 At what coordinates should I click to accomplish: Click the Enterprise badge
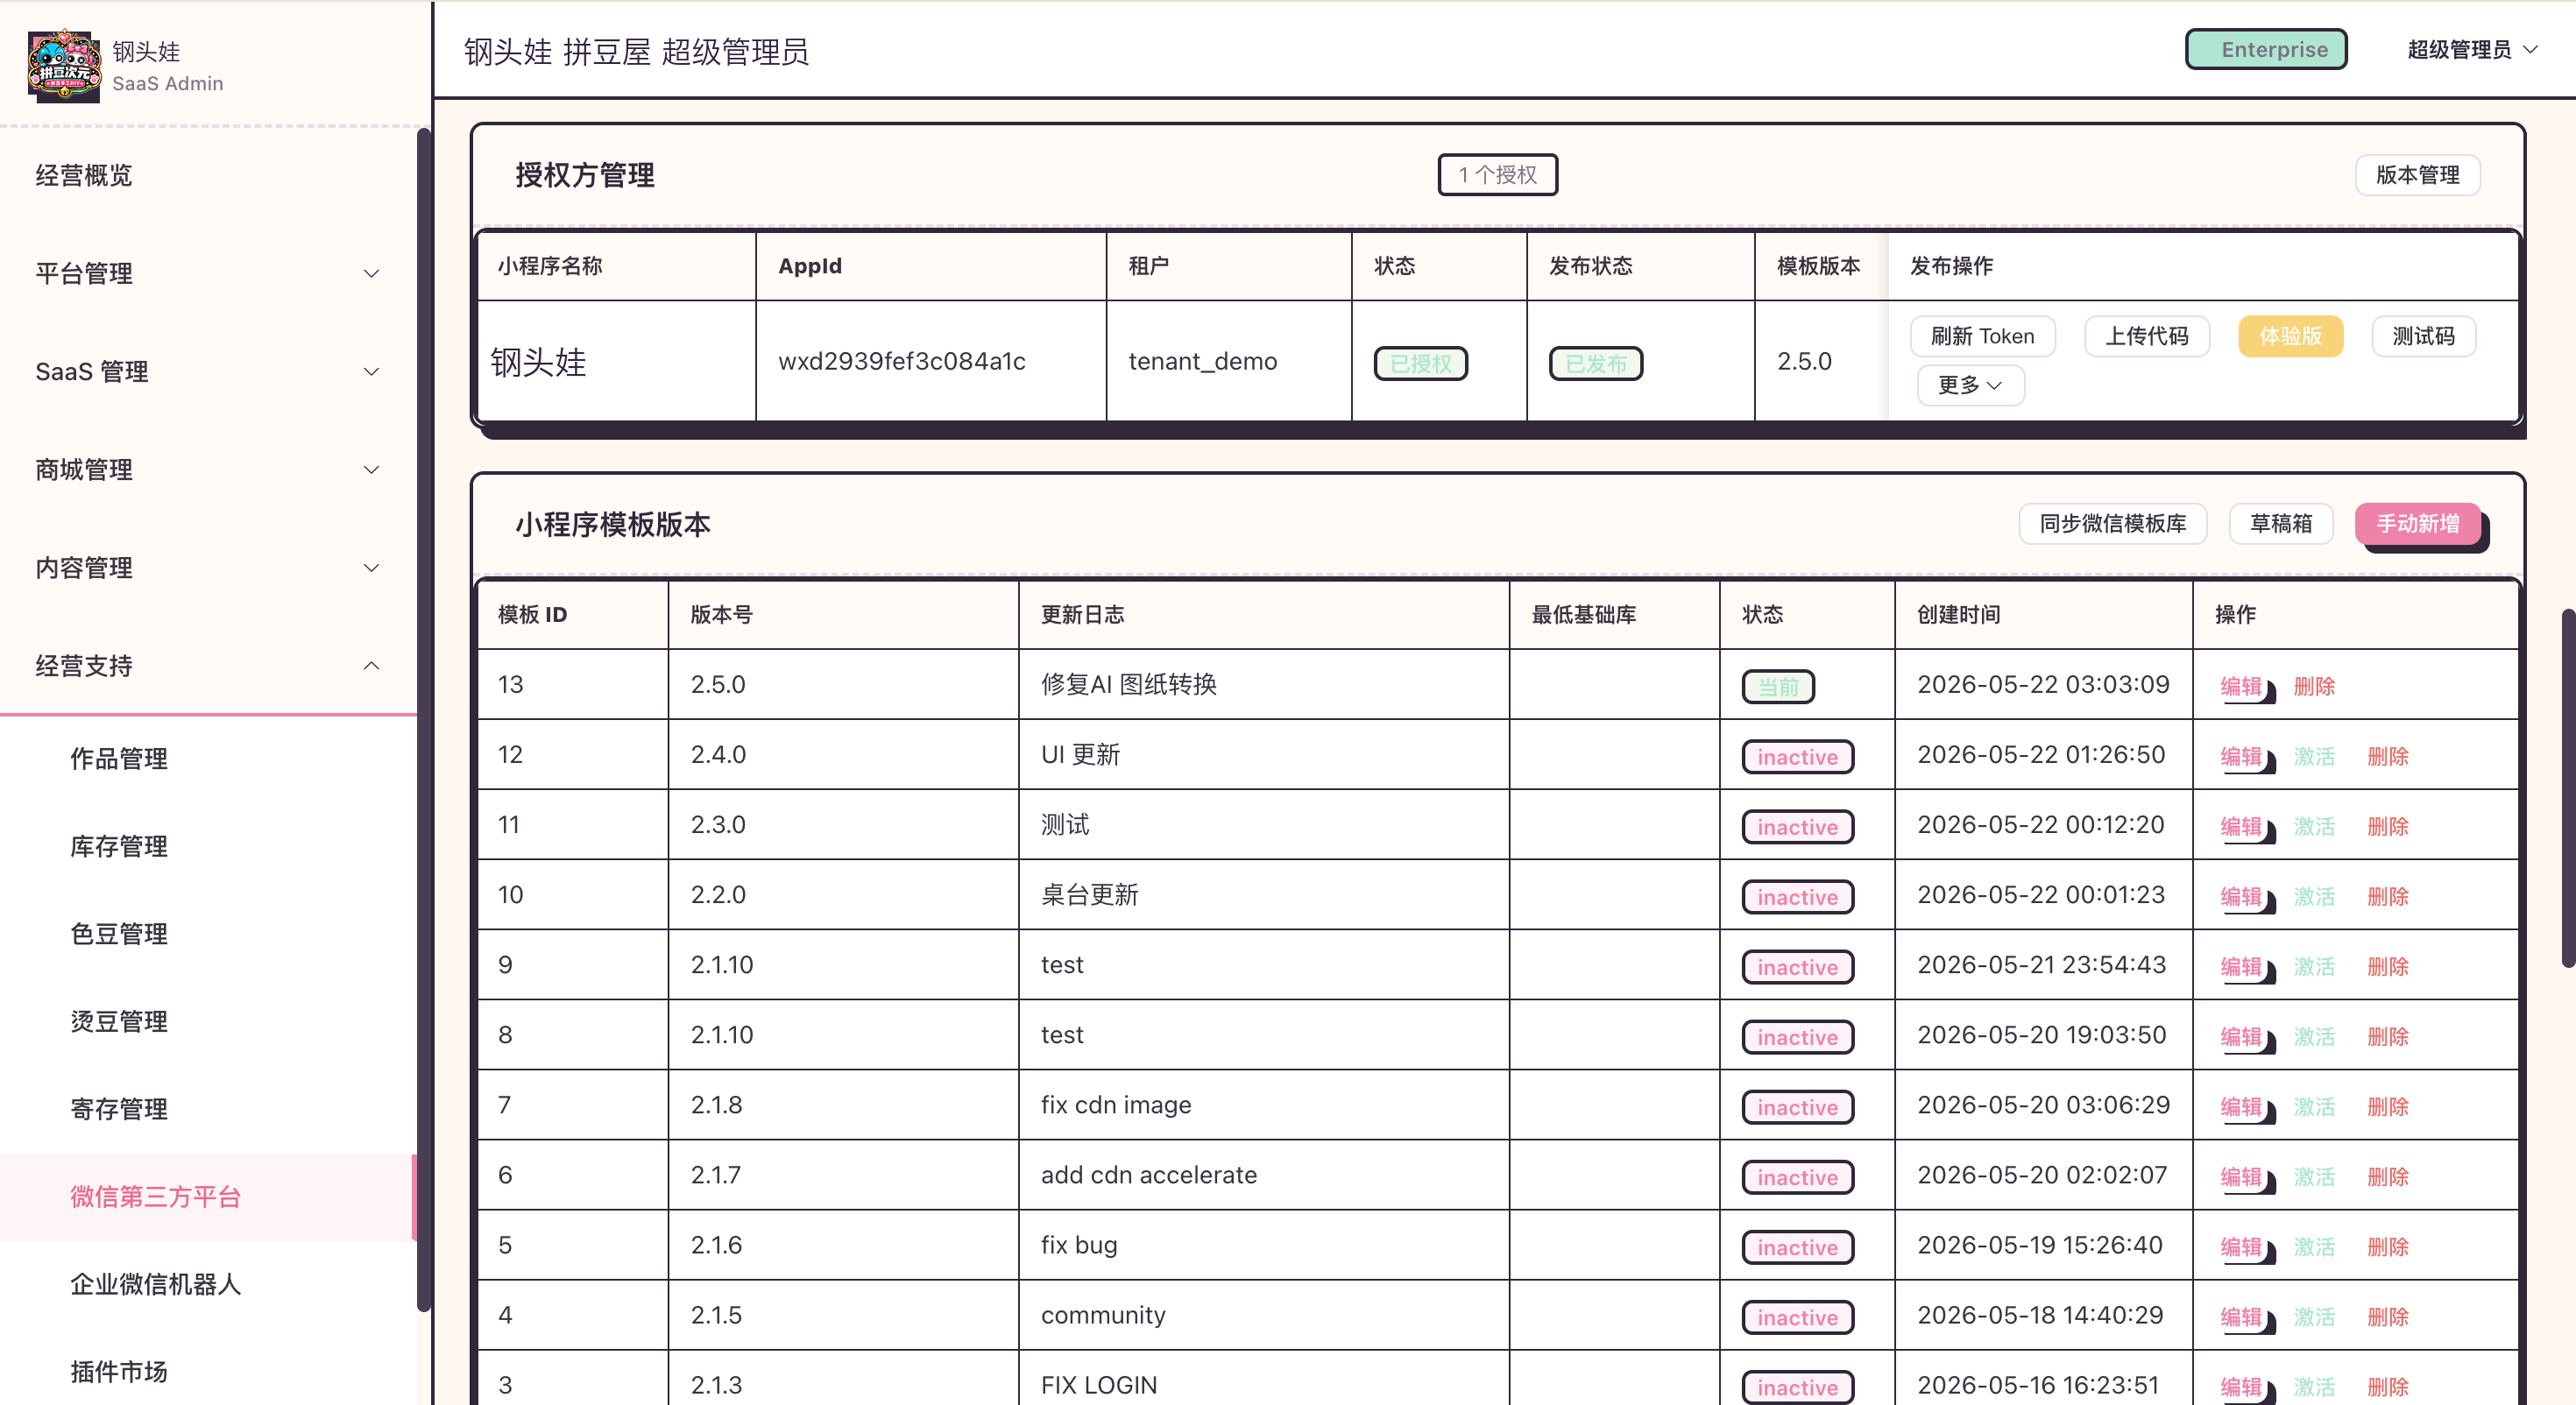tap(2266, 50)
